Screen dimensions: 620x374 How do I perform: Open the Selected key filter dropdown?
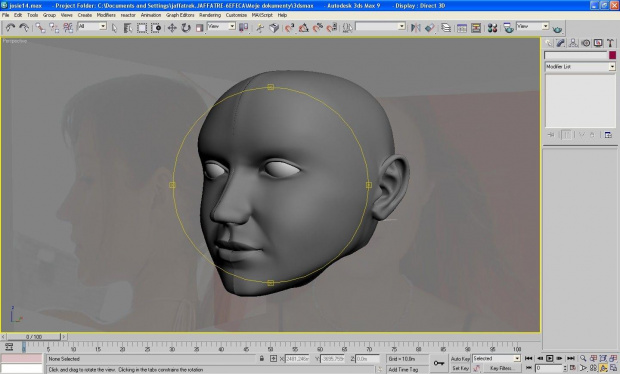tap(497, 359)
